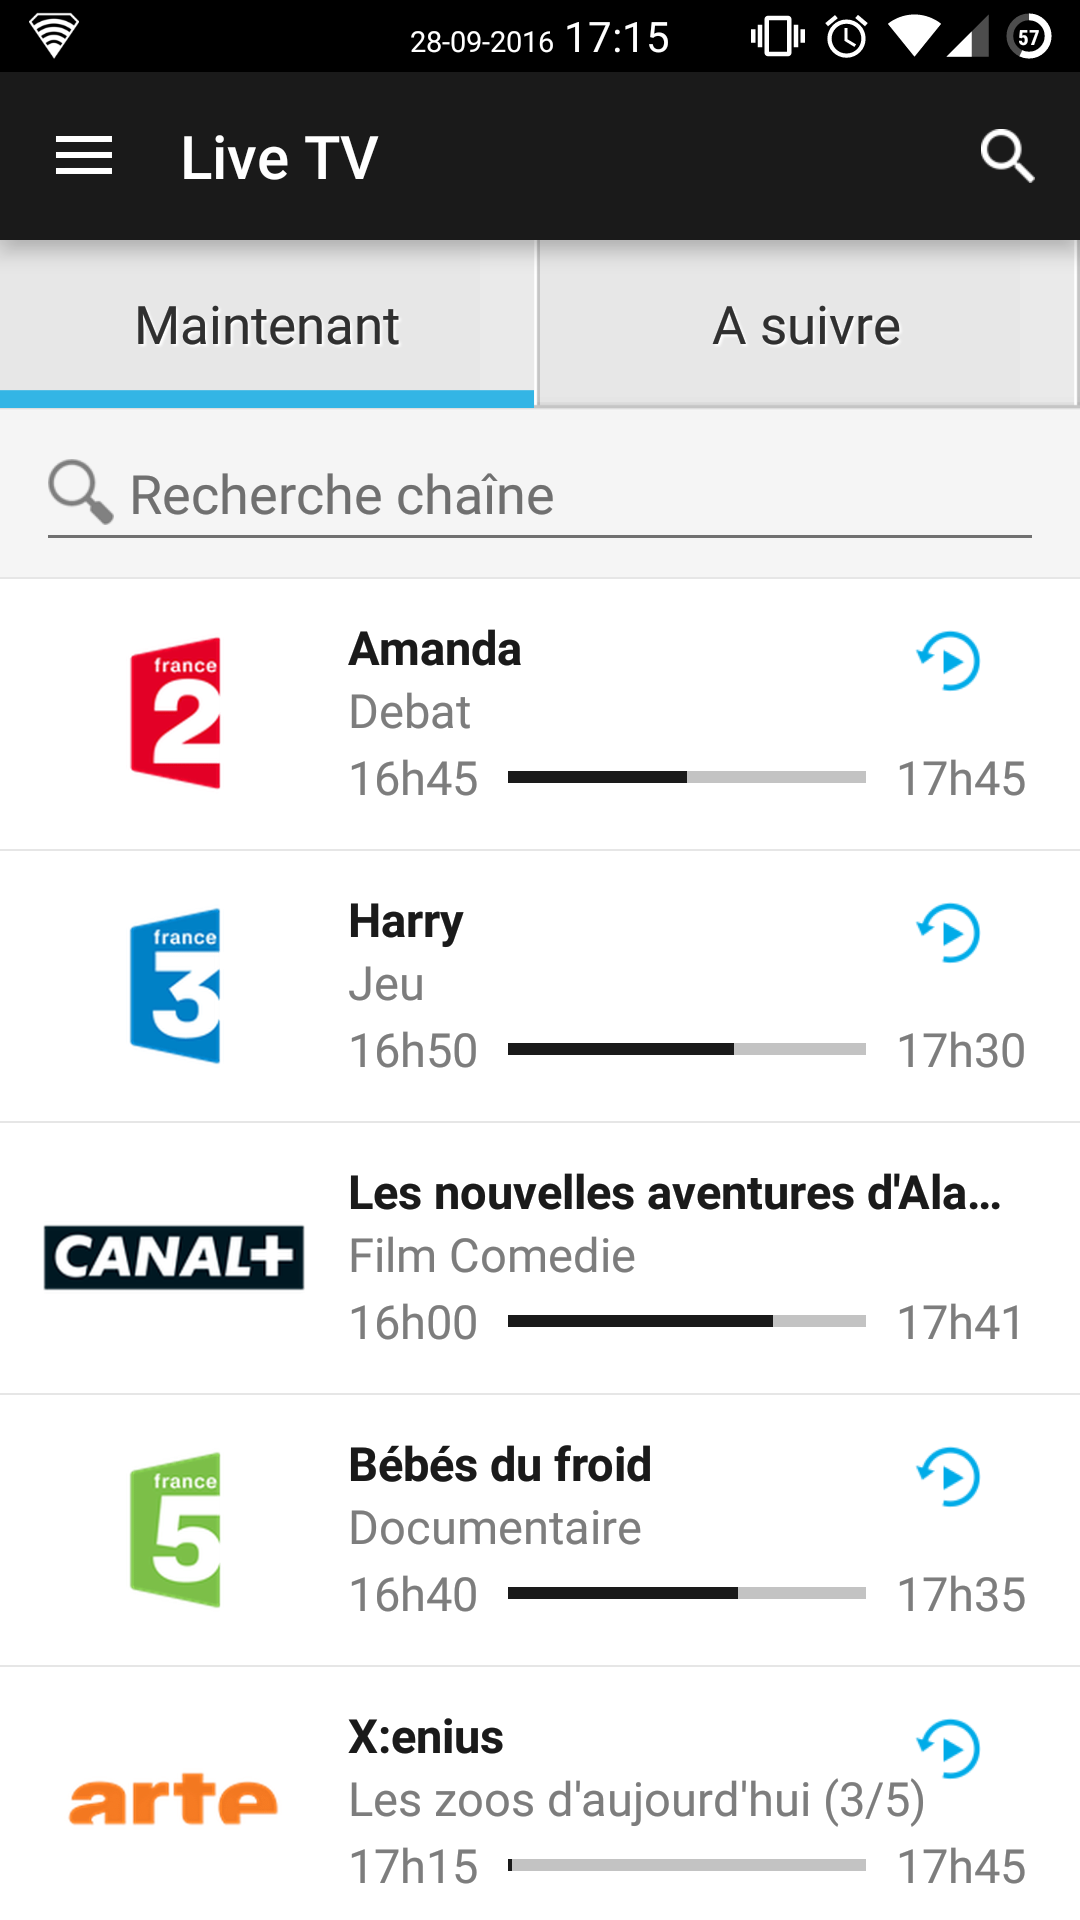Click the Harry progress bar
Image resolution: width=1080 pixels, height=1920 pixels.
pyautogui.click(x=686, y=1049)
